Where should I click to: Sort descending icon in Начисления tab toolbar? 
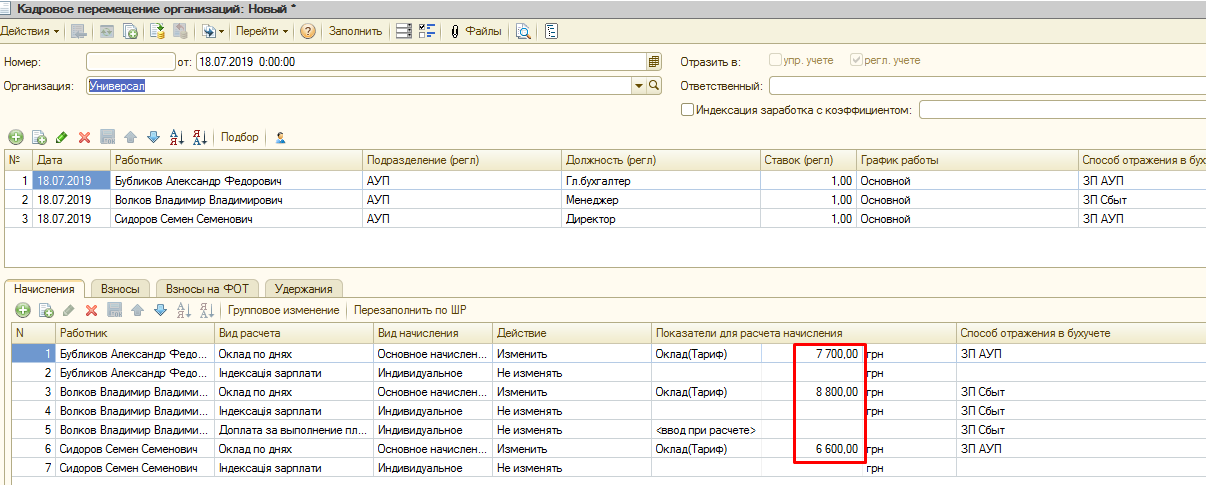205,310
